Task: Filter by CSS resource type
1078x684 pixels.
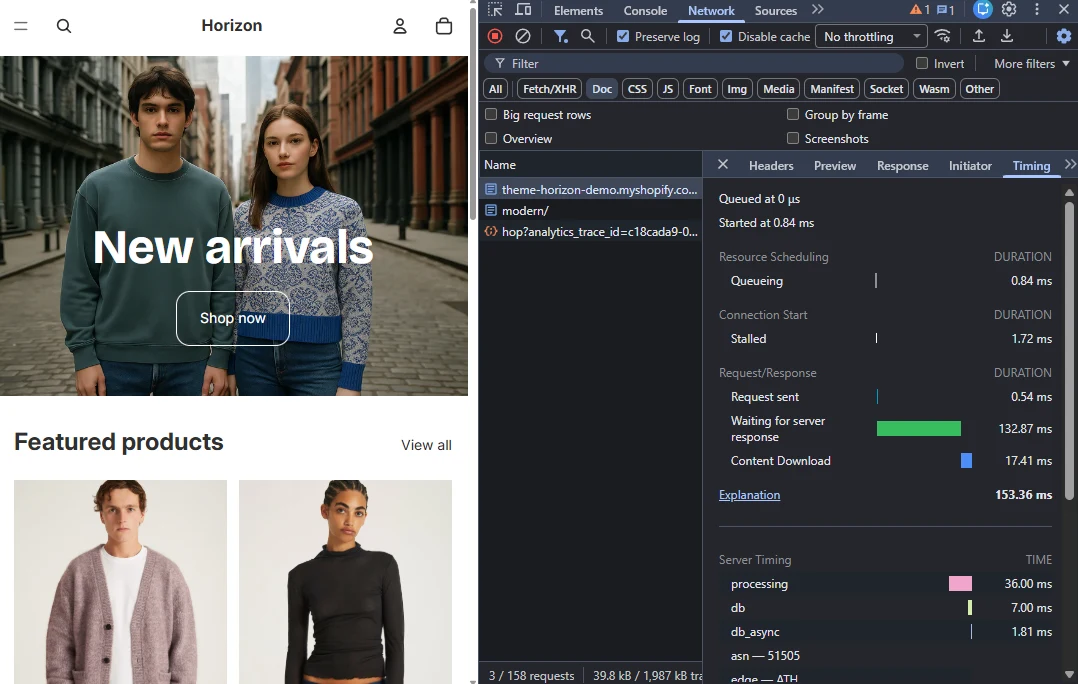Action: 637,89
